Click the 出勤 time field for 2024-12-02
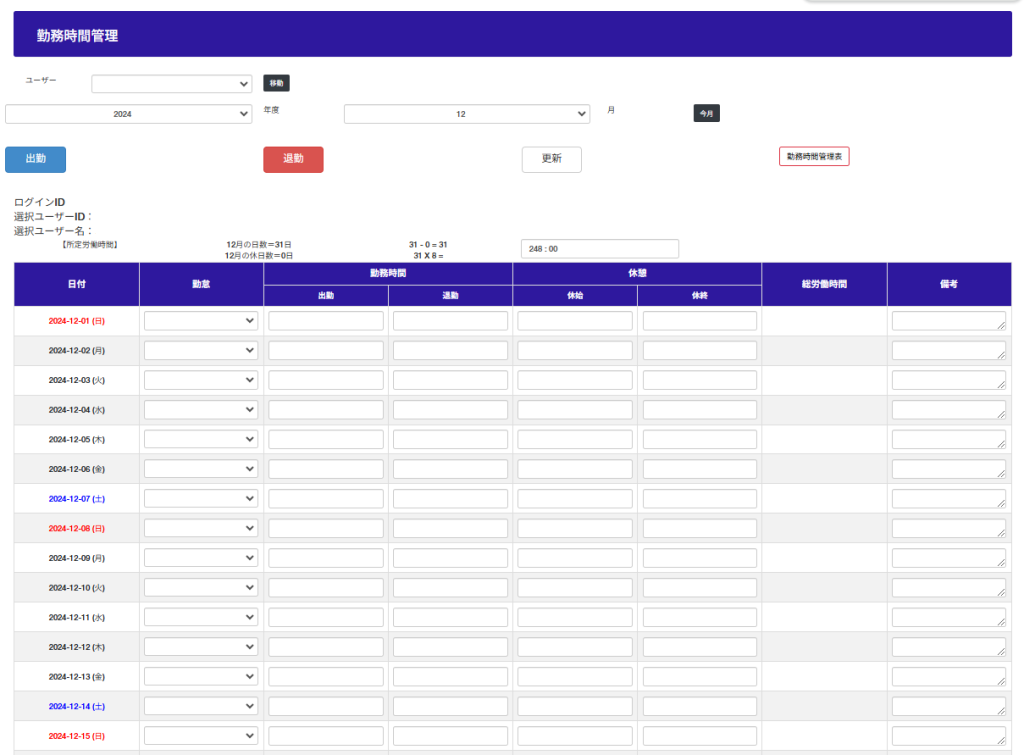The image size is (1024, 755). coord(326,351)
